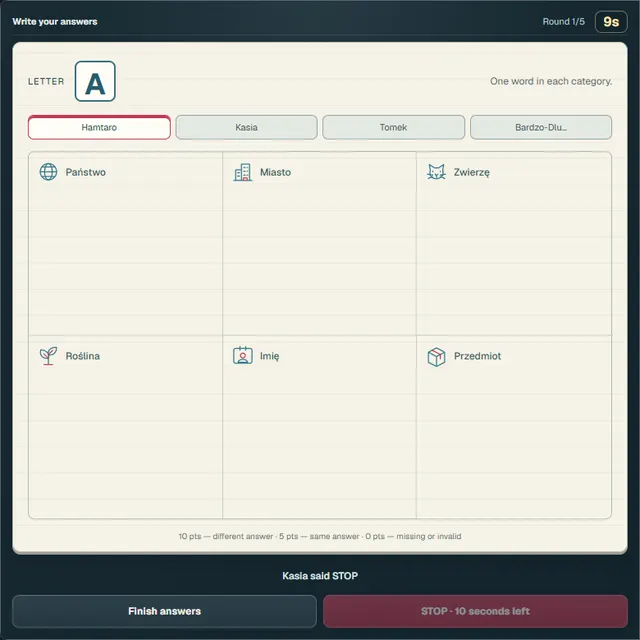Click the Państwo category label
The width and height of the screenshot is (640, 640).
tap(86, 172)
